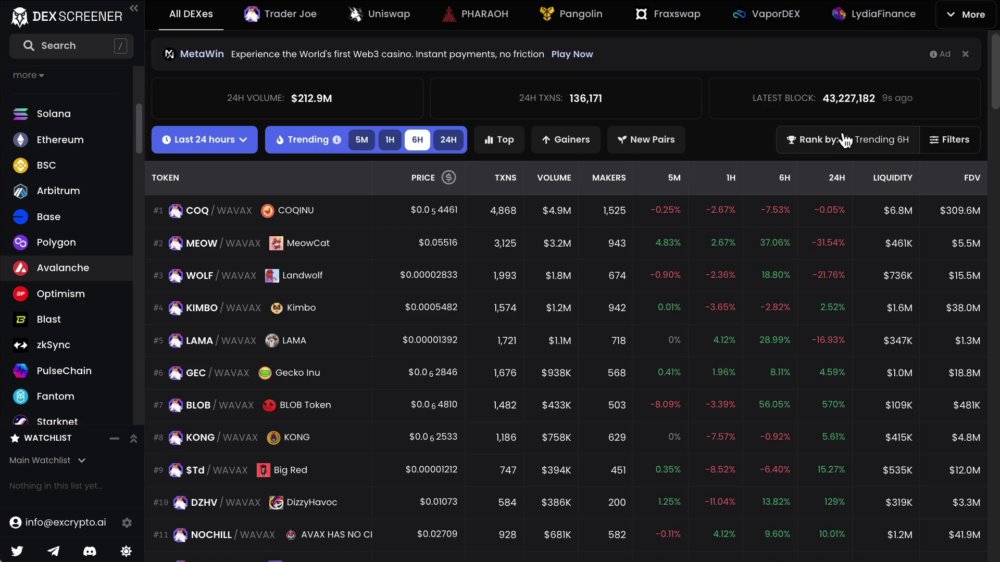
Task: Open the Base chain icon
Action: coord(20,217)
